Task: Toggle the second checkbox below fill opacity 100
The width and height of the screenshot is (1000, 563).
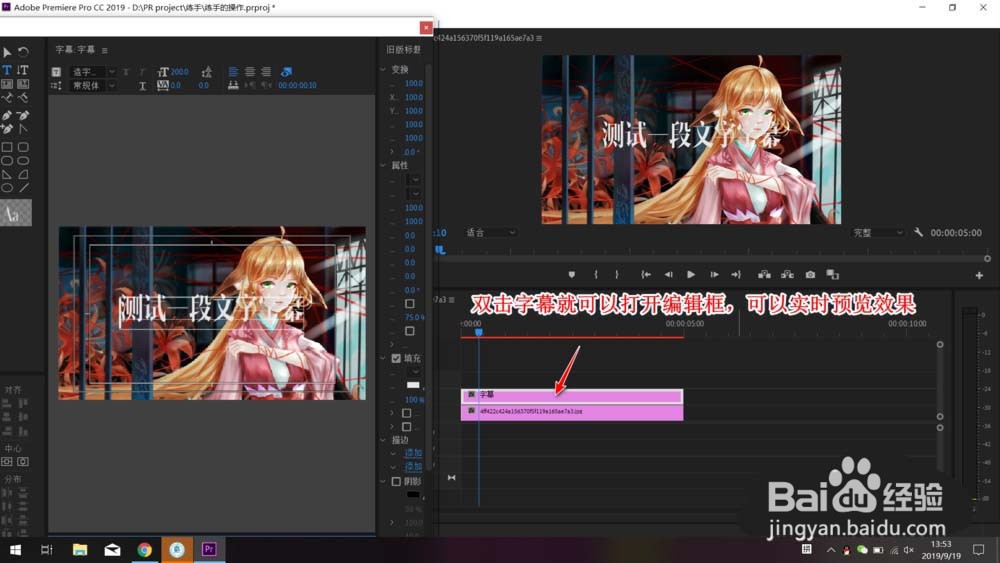Action: tap(406, 427)
